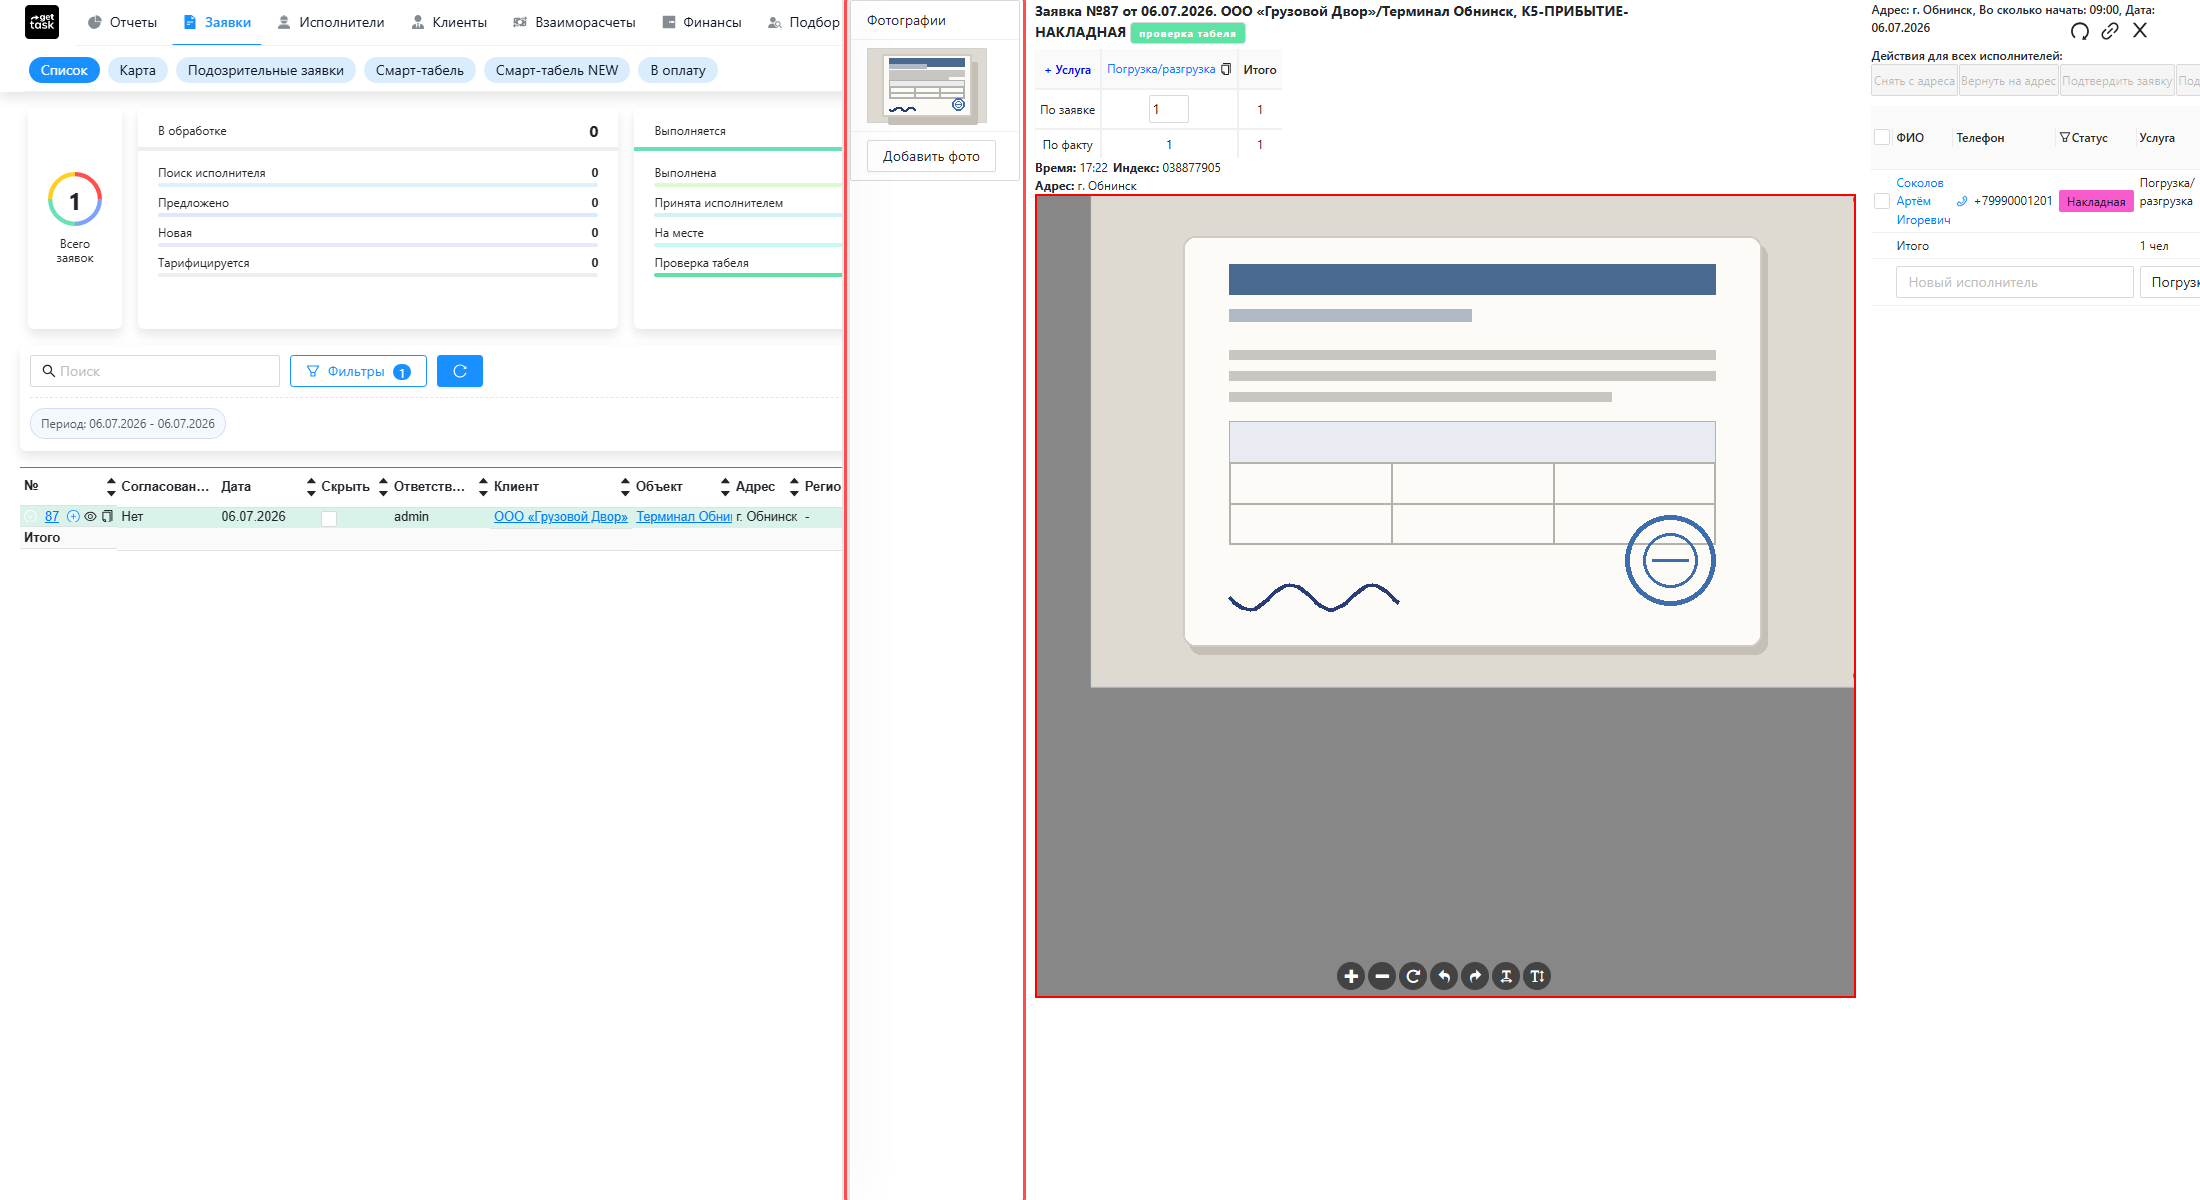Viewport: 2200px width, 1200px height.
Task: Tick the Скрыть checkbox for request 87
Action: tap(329, 518)
